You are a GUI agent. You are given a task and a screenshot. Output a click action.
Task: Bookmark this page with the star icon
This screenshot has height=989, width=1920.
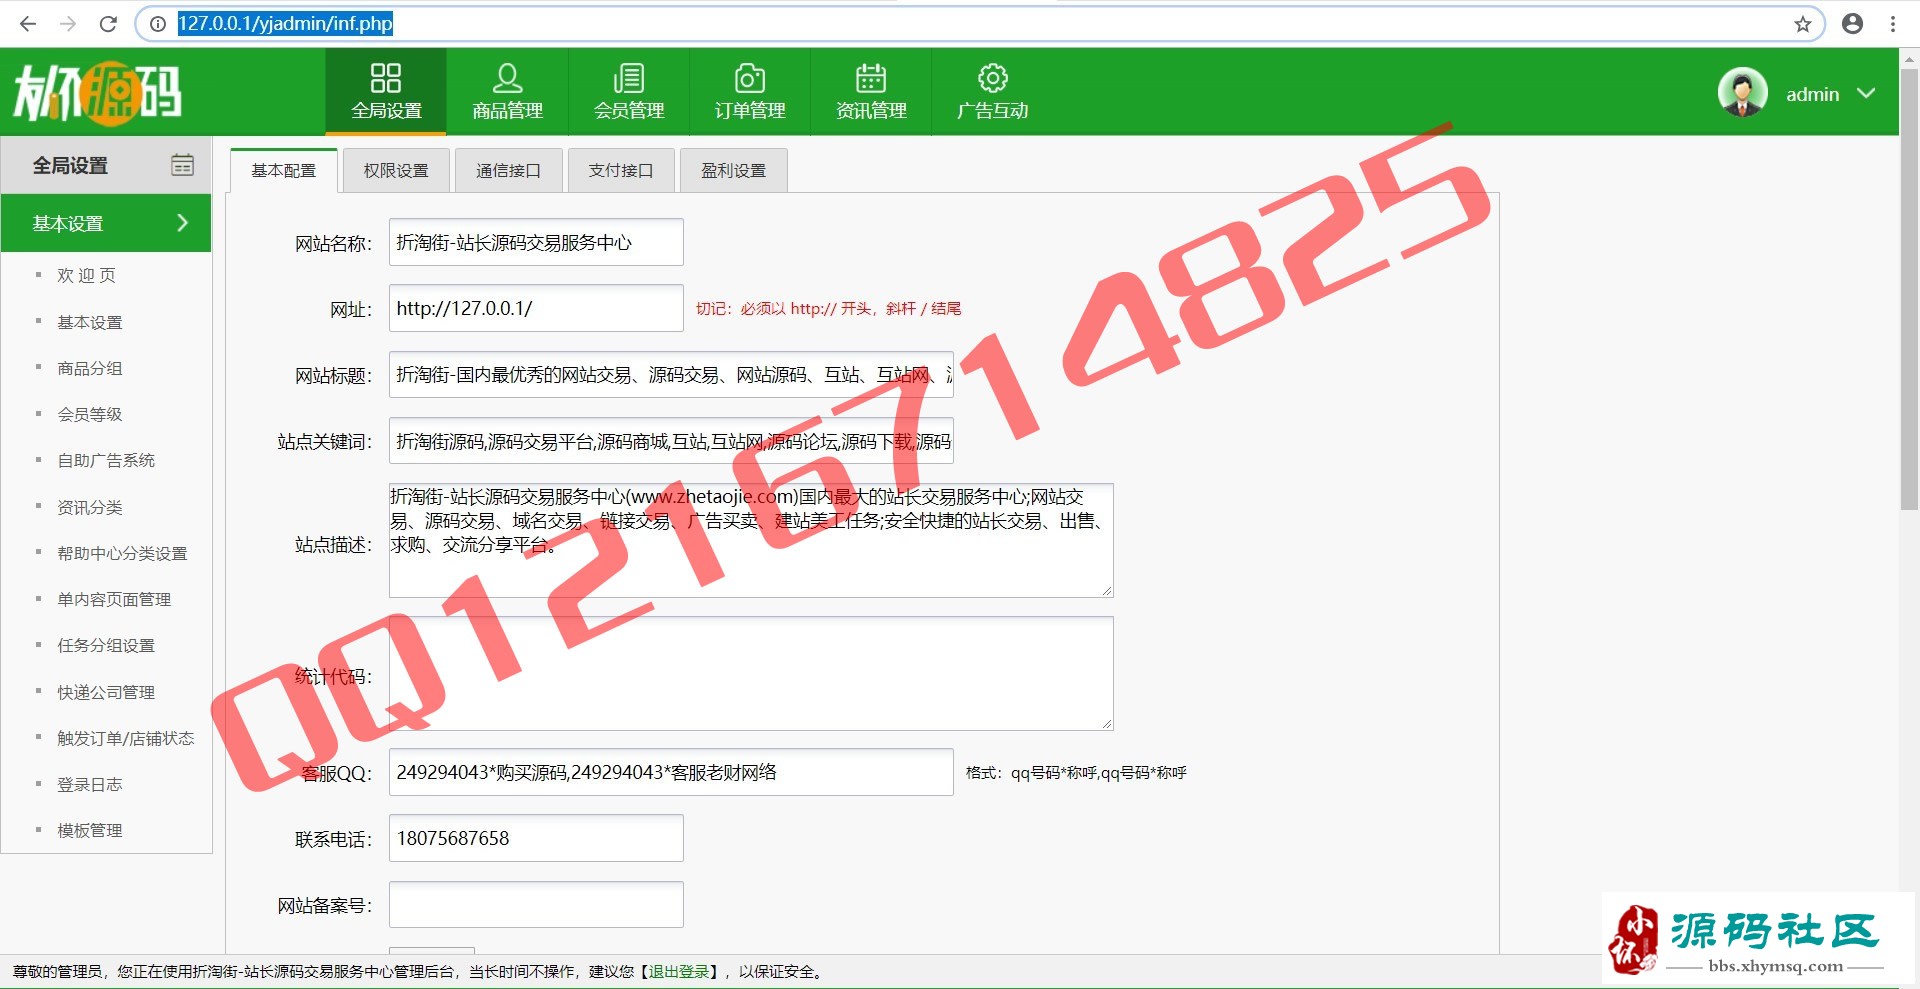(1802, 24)
